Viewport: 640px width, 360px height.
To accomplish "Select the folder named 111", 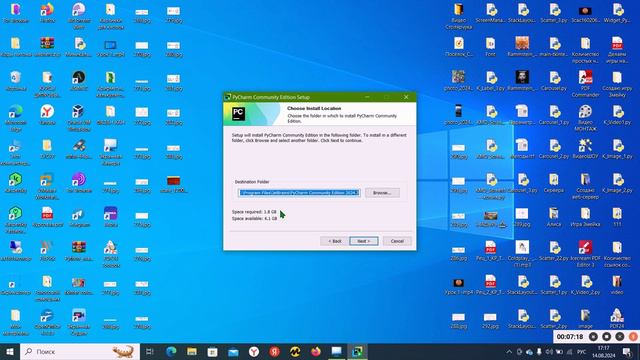I will 617,217.
